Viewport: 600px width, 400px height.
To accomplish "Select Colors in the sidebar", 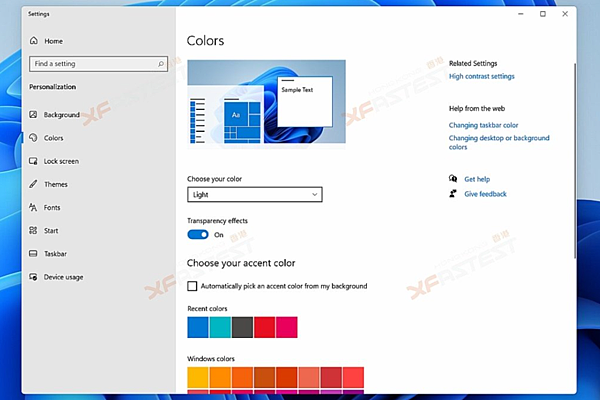I will point(53,138).
